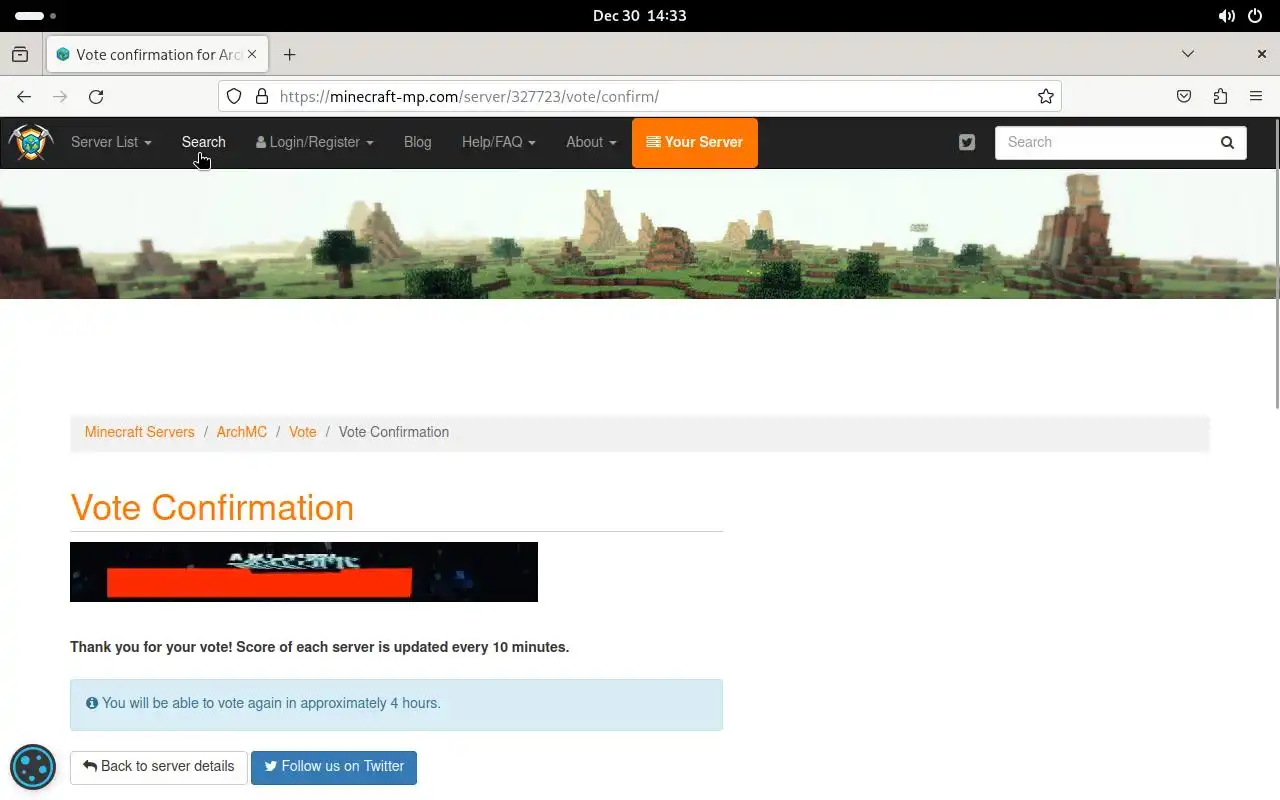The height and width of the screenshot is (800, 1280).
Task: Open the system power menu icon
Action: point(1256,16)
